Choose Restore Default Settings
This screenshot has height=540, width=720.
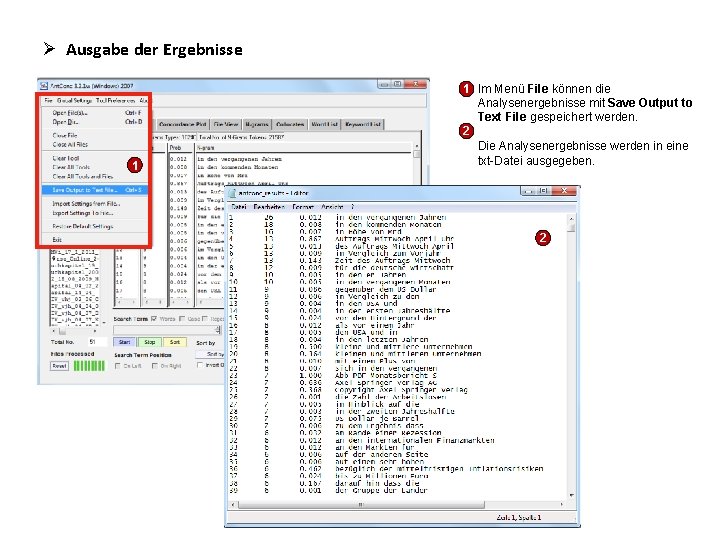click(x=94, y=226)
